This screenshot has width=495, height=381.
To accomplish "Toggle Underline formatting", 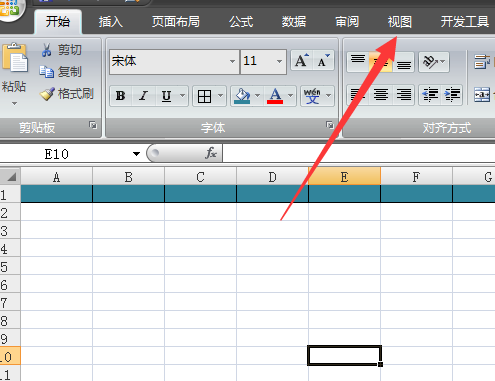I will [x=166, y=96].
